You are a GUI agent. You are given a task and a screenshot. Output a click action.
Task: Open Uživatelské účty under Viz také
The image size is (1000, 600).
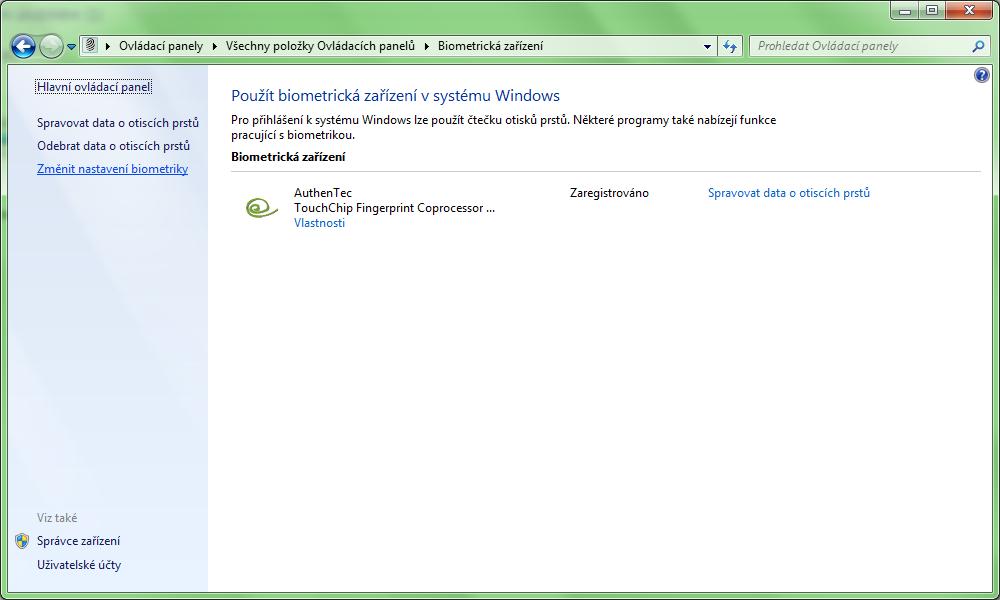tap(79, 565)
